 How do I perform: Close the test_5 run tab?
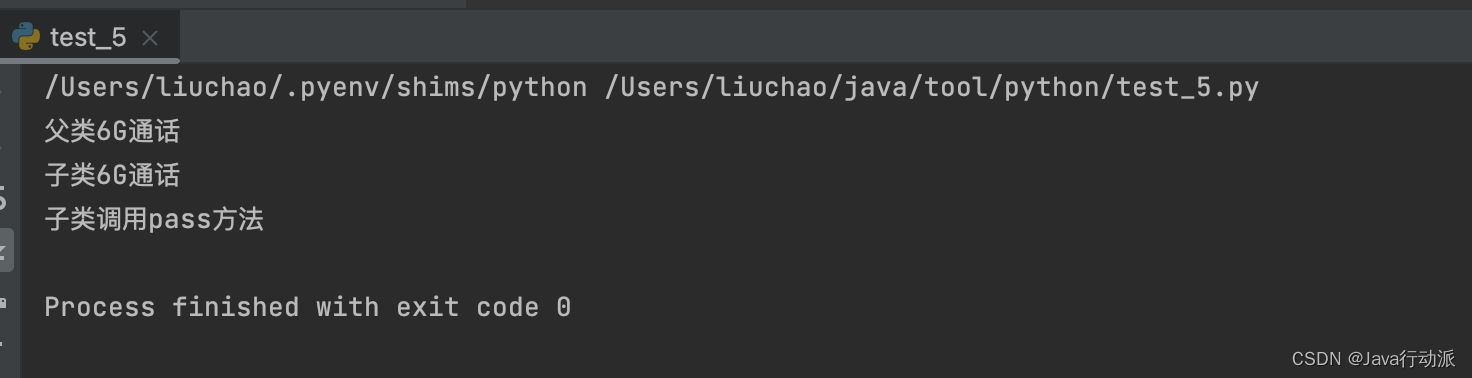(150, 39)
